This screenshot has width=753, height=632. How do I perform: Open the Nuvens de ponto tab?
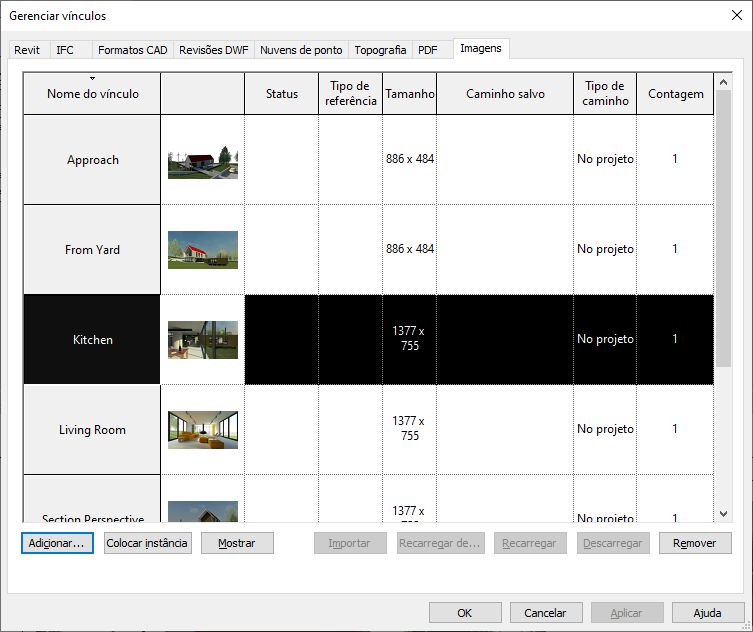301,50
